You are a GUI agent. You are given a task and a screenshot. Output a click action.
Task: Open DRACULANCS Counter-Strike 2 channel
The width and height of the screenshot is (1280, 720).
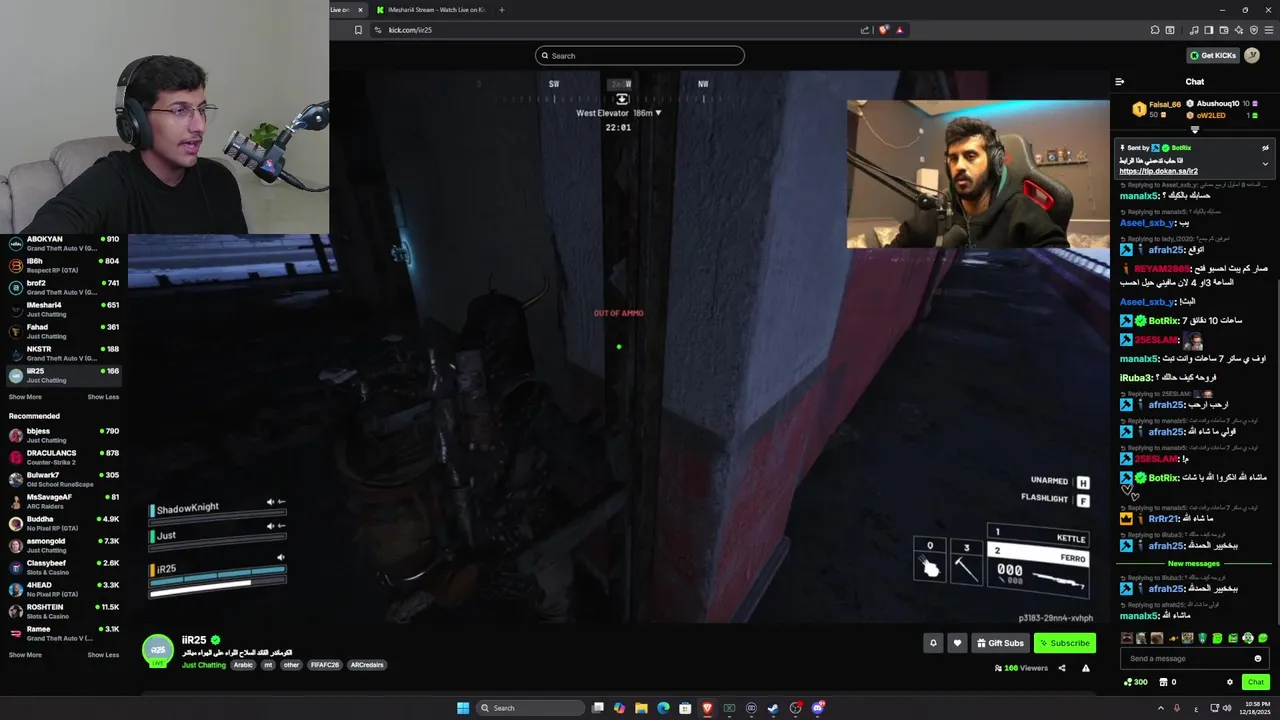[x=63, y=457]
